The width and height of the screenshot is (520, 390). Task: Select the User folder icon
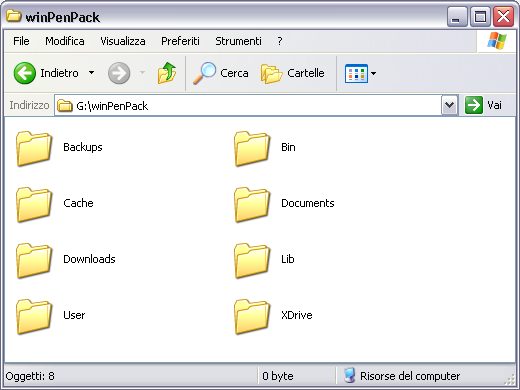pyautogui.click(x=34, y=316)
